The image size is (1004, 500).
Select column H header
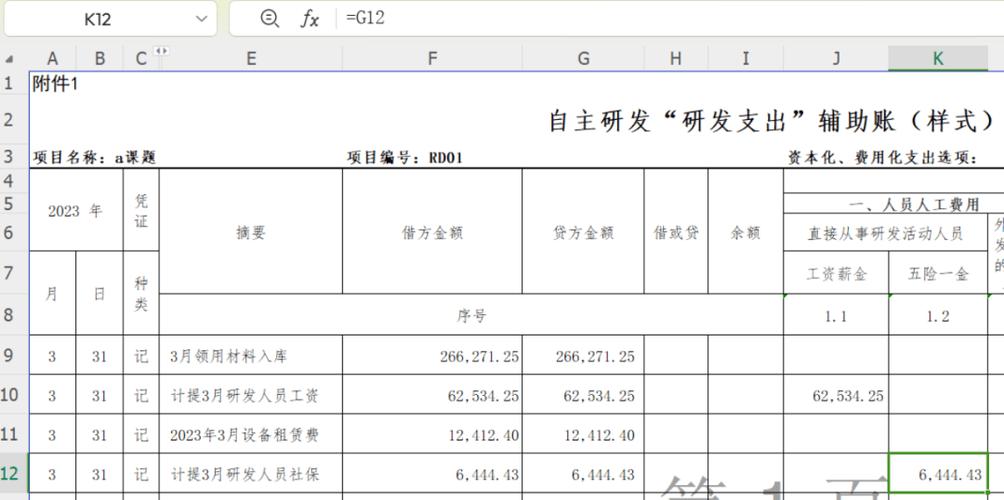click(676, 59)
